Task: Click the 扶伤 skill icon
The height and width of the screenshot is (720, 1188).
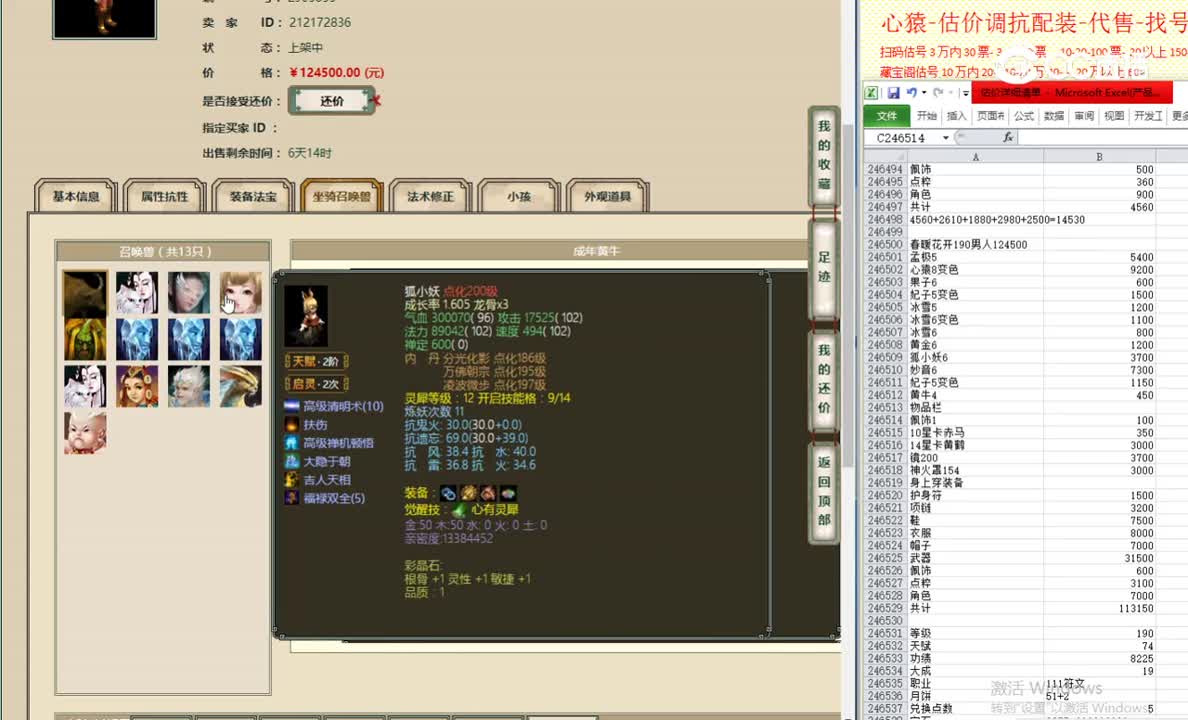Action: point(292,424)
